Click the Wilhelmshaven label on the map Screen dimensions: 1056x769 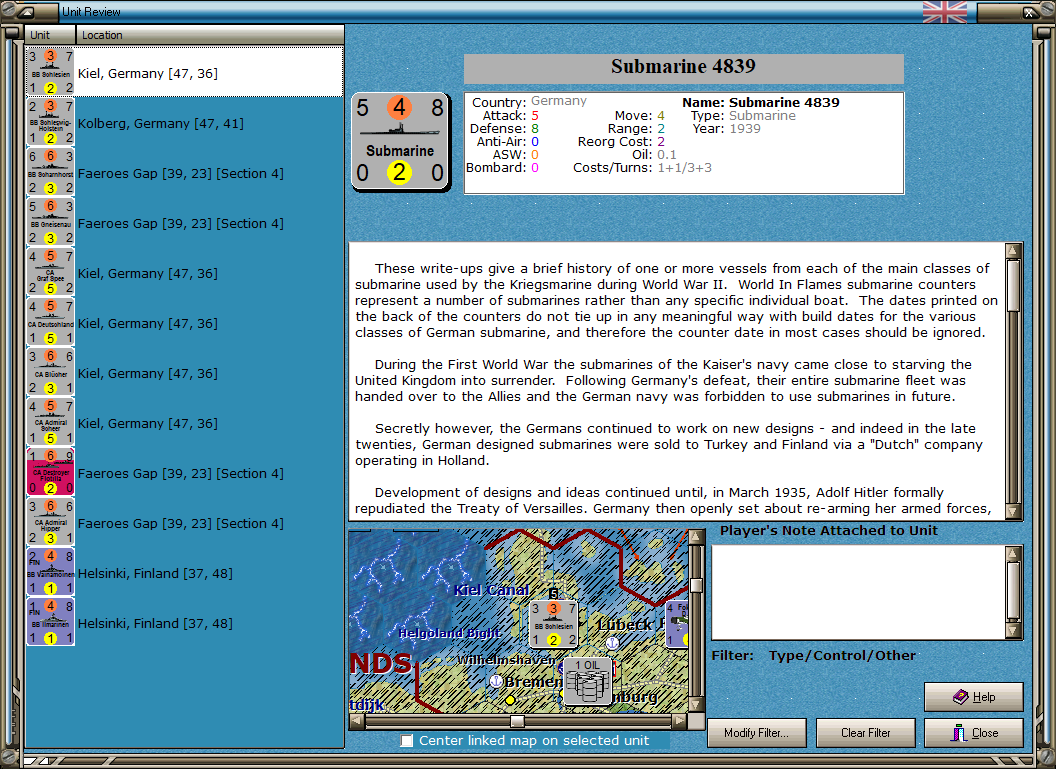[506, 660]
